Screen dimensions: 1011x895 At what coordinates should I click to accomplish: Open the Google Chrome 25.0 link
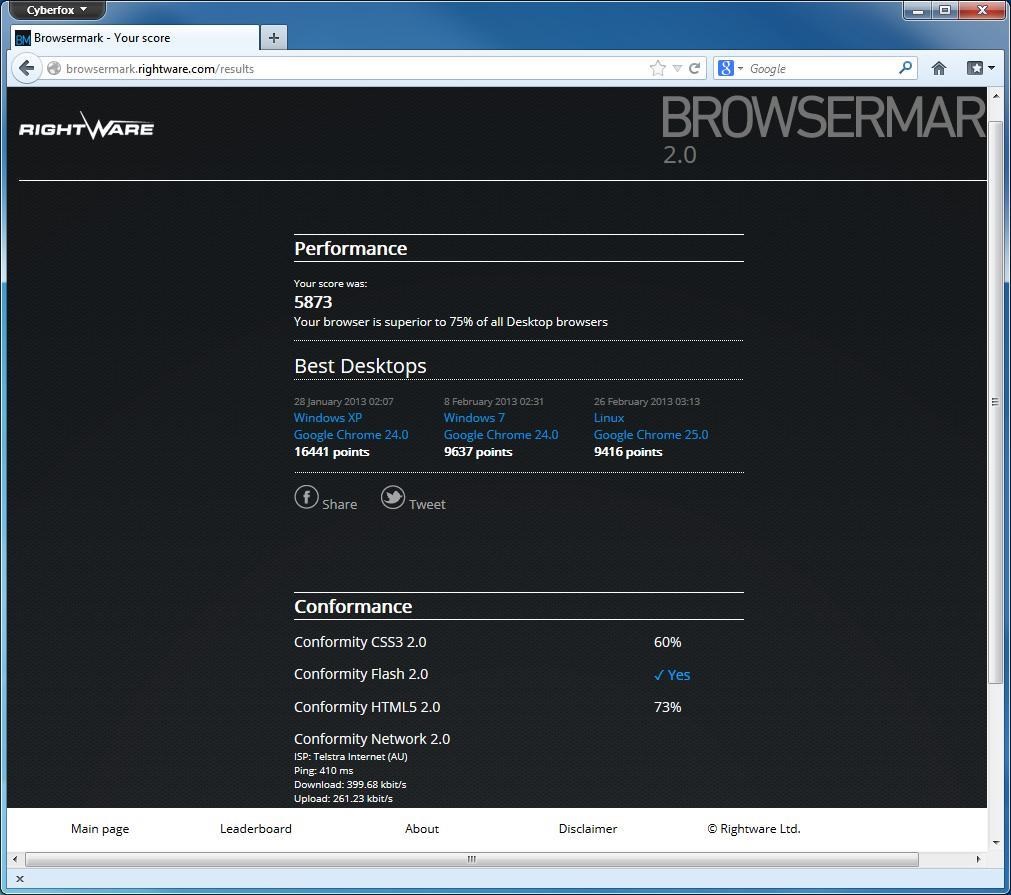(651, 434)
